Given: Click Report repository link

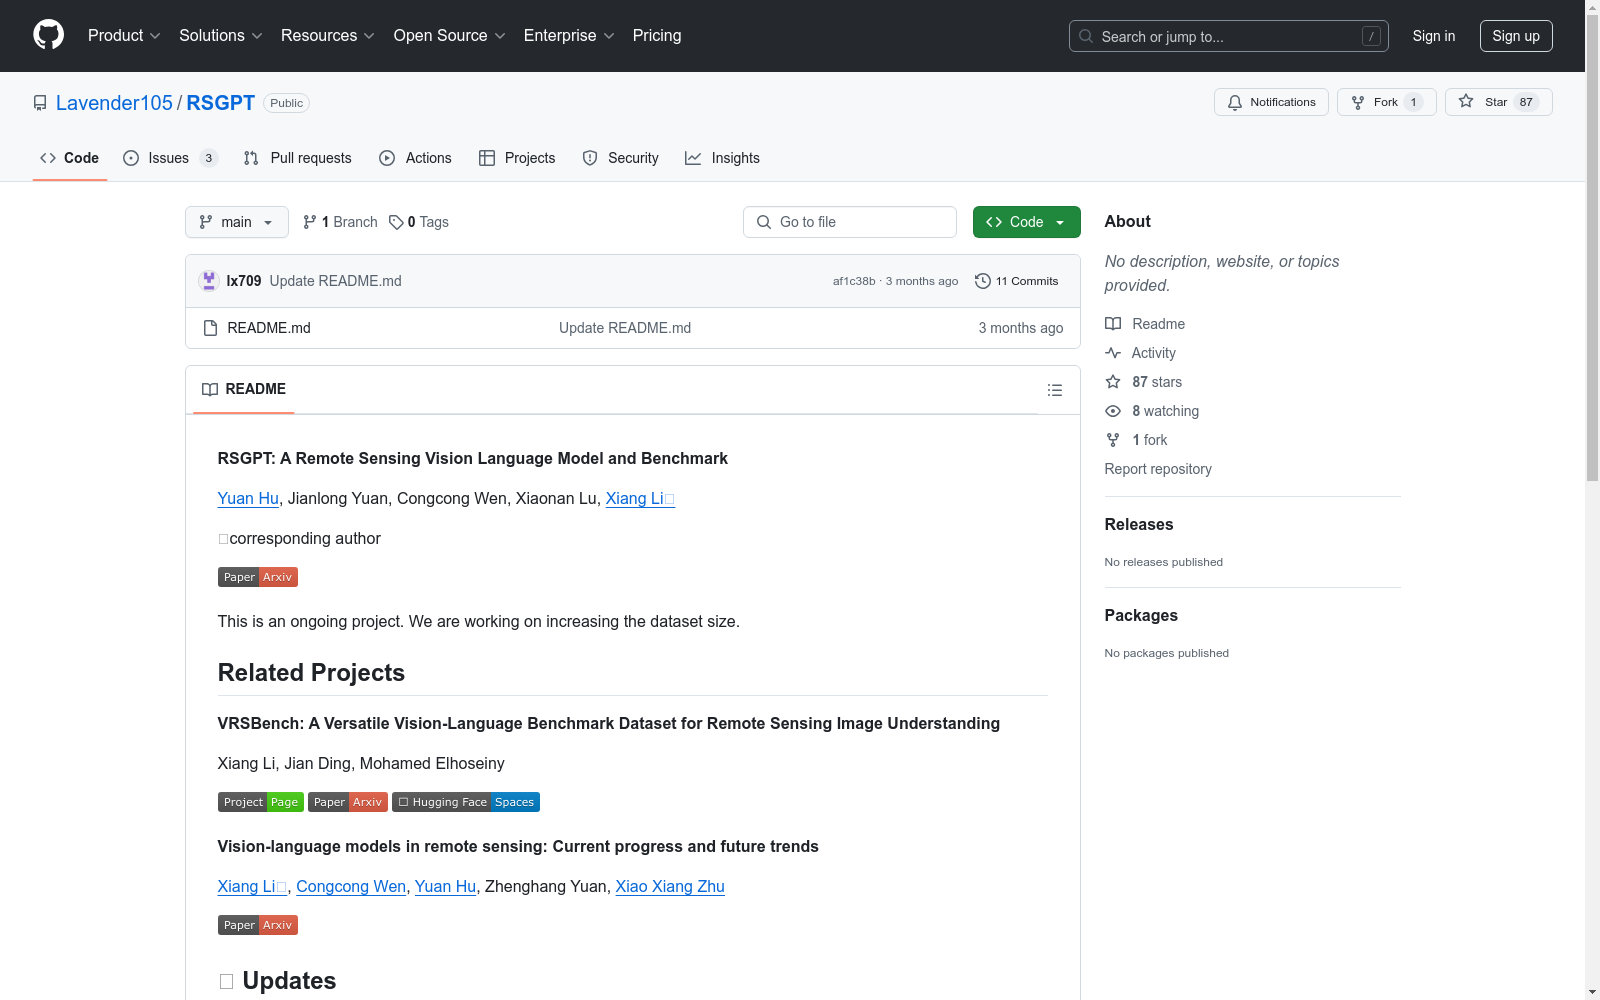Looking at the screenshot, I should click(x=1158, y=469).
